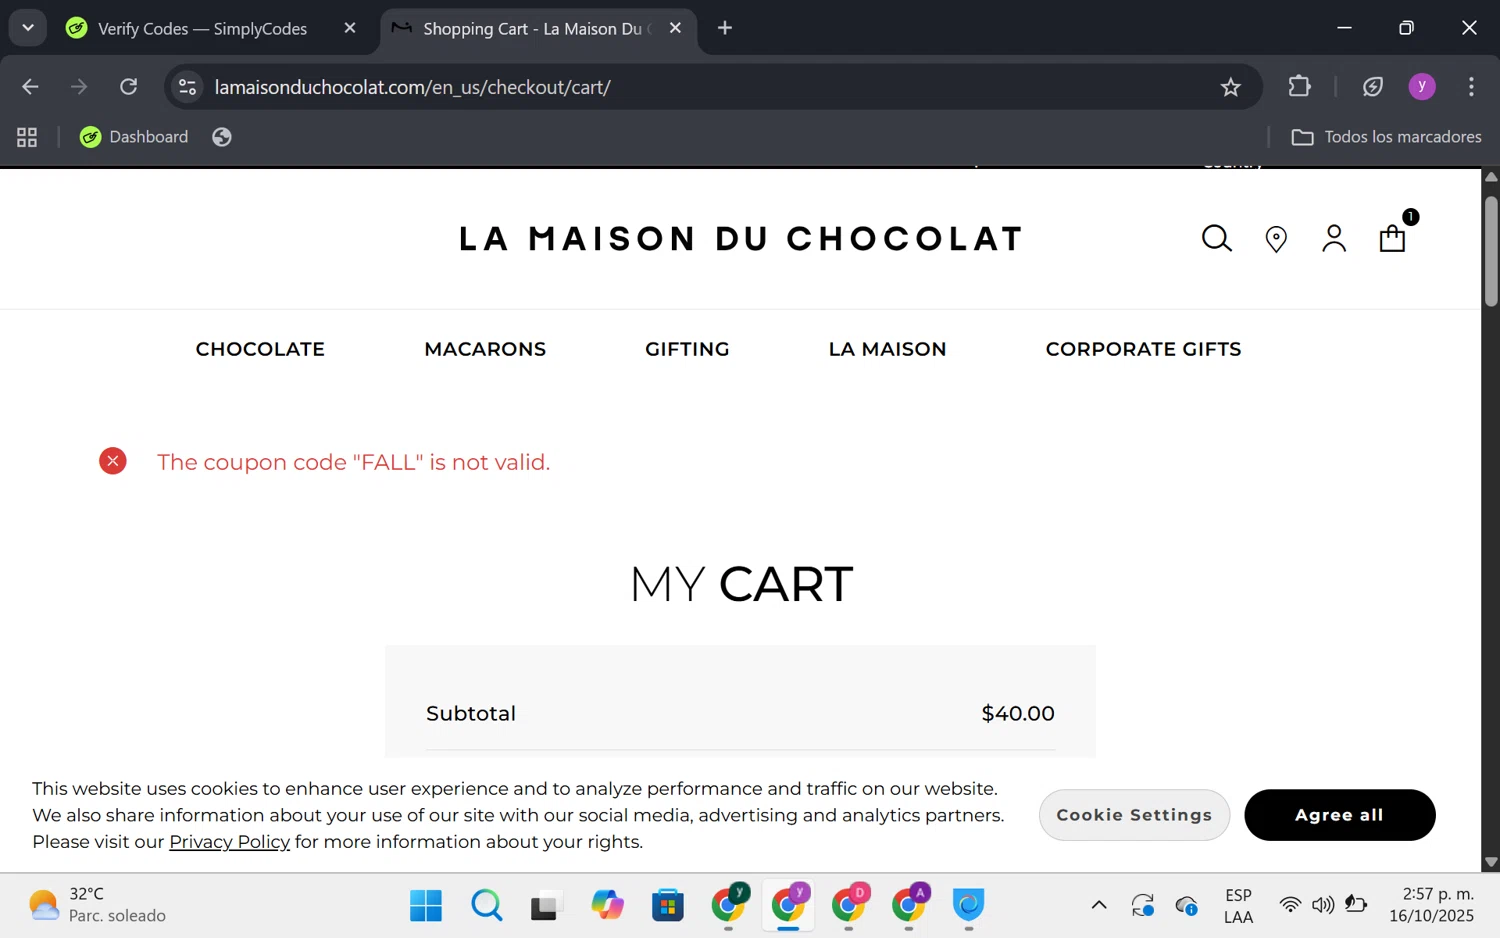
Task: Launch Copilot from the taskbar
Action: pyautogui.click(x=607, y=906)
